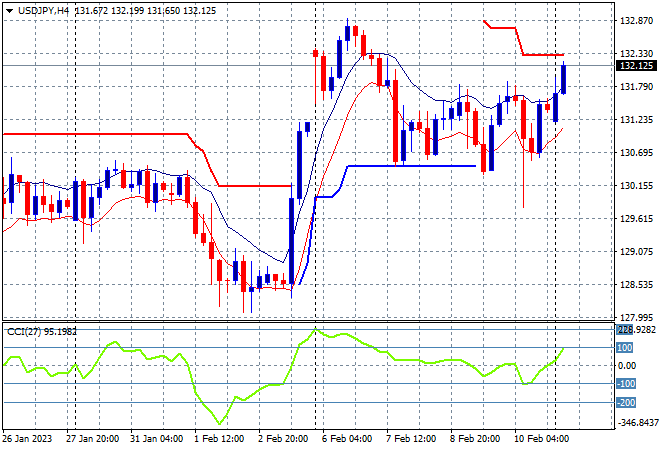Select the OHLC values 131.672 132.199 131.650 132.125
Image resolution: width=660 pixels, height=450 pixels.
(x=145, y=11)
